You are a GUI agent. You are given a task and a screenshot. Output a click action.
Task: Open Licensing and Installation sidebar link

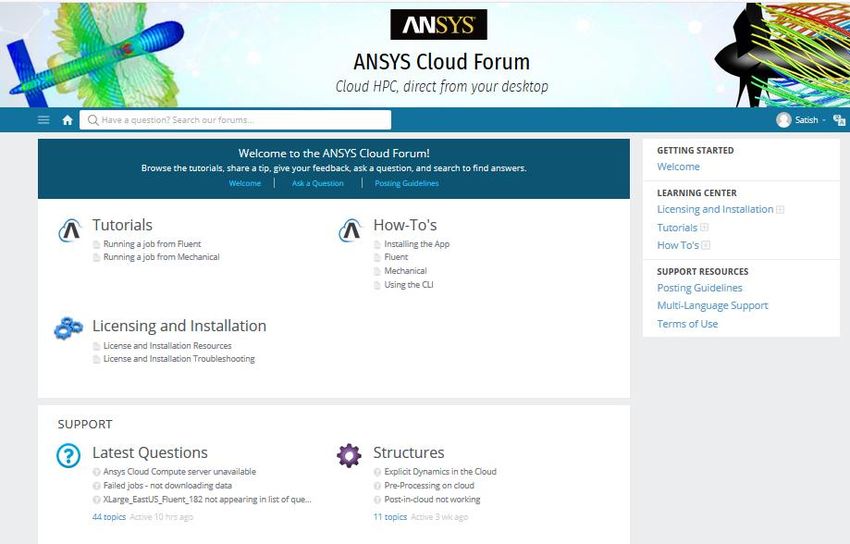(x=715, y=210)
